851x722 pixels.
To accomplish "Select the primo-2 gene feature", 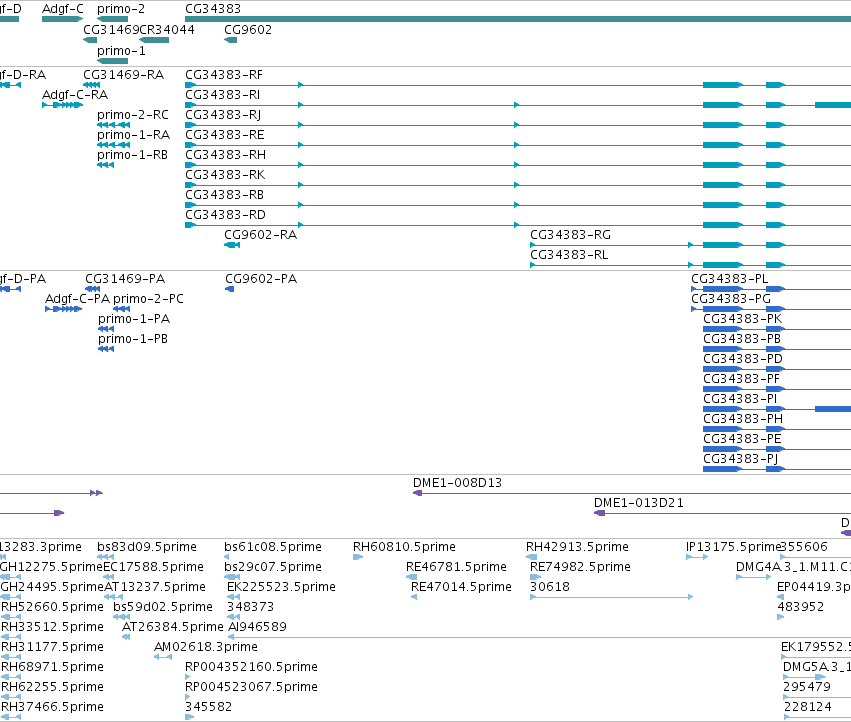I will (112, 19).
